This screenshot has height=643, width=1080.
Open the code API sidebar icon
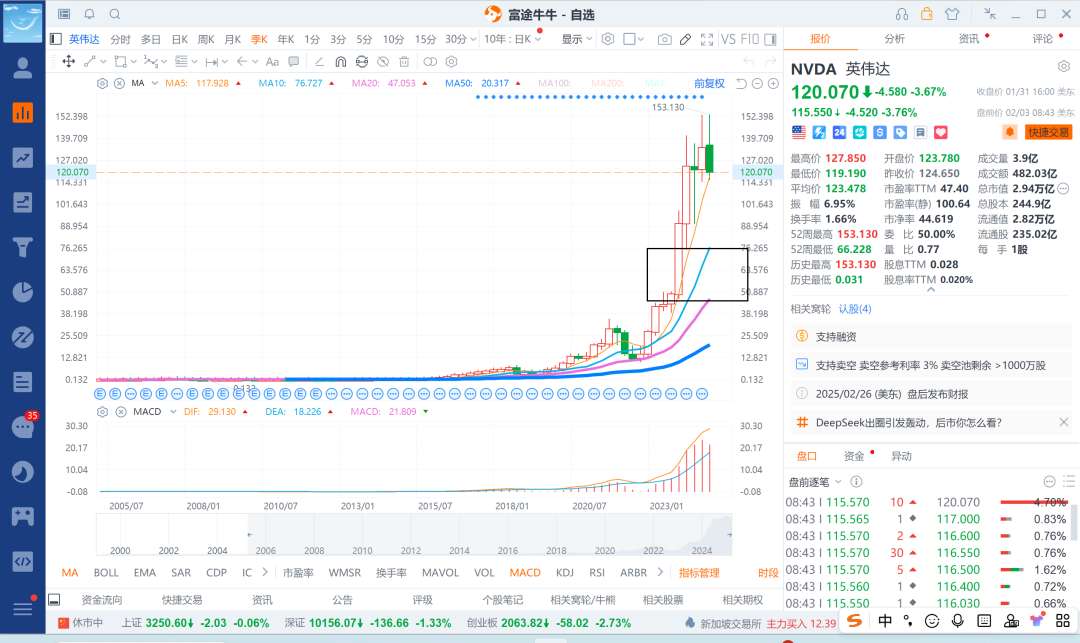[23, 561]
